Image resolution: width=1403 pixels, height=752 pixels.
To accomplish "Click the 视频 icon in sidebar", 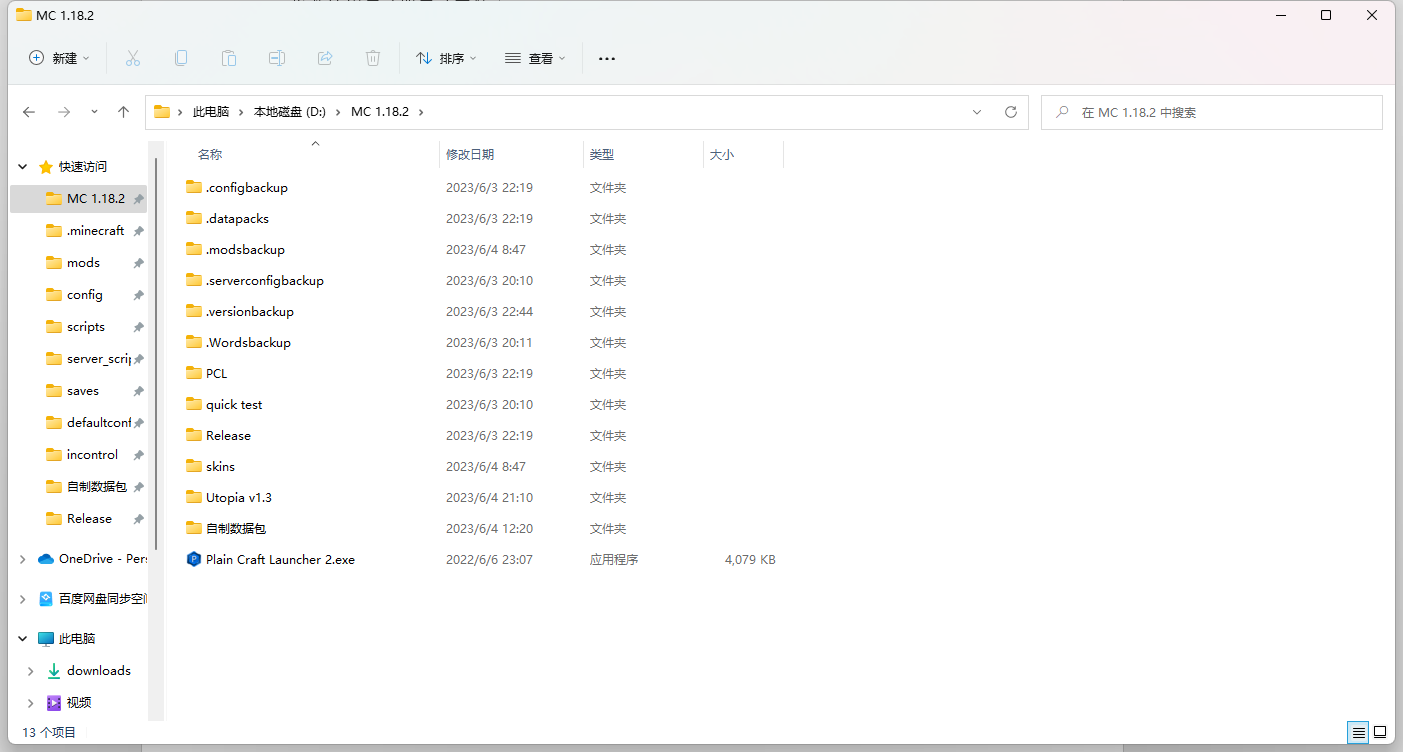I will tap(54, 703).
